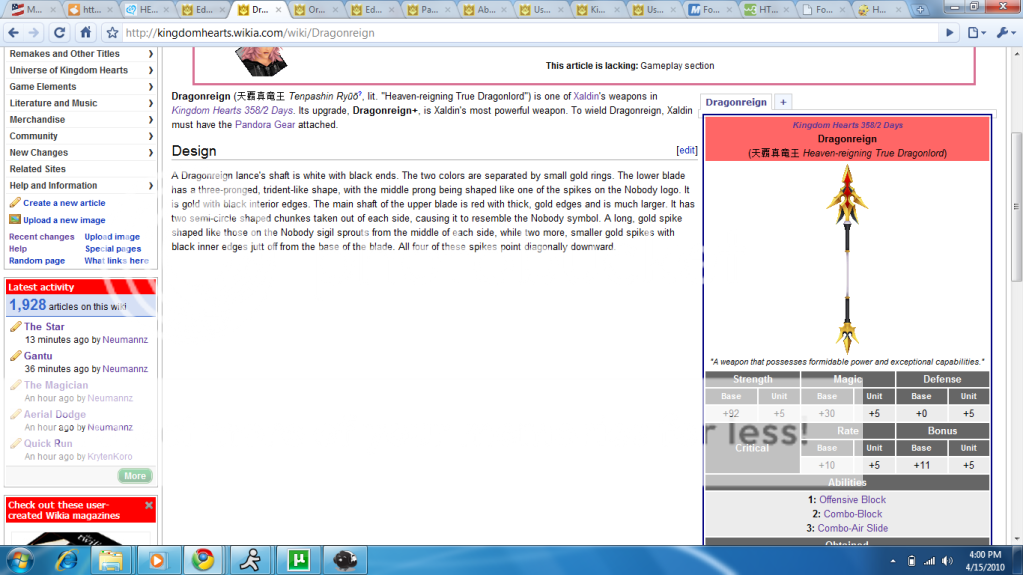Expand the Community sidebar menu
1023x575 pixels.
150,136
